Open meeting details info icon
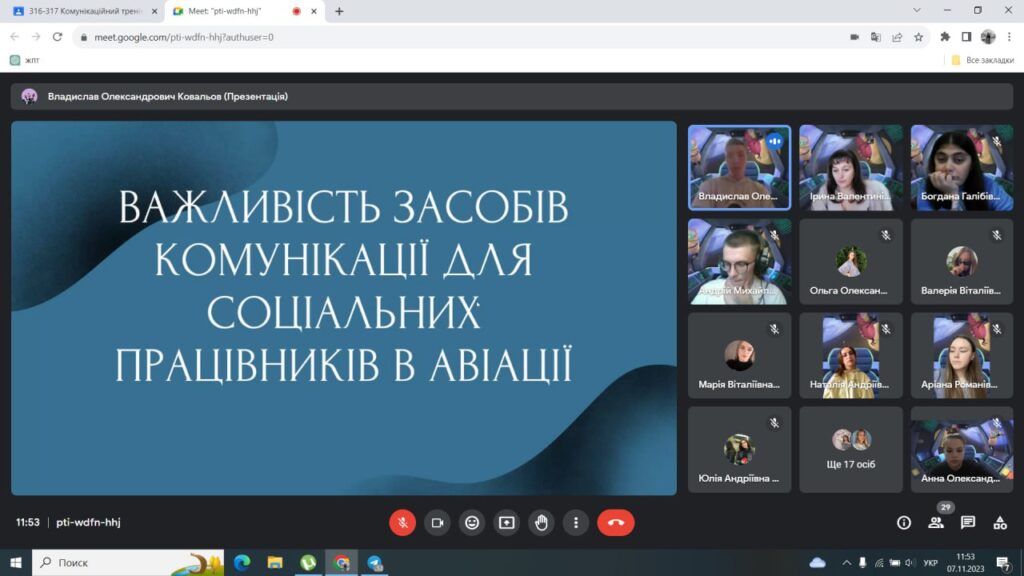Image resolution: width=1024 pixels, height=576 pixels. coord(904,522)
